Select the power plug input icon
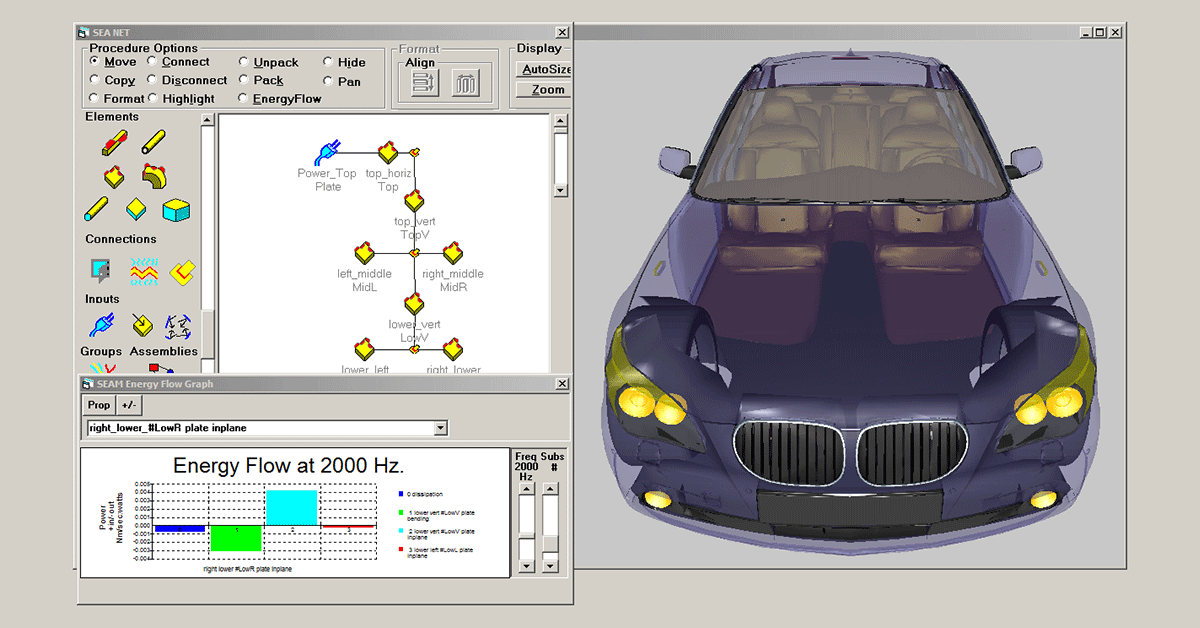The height and width of the screenshot is (628, 1200). [102, 323]
